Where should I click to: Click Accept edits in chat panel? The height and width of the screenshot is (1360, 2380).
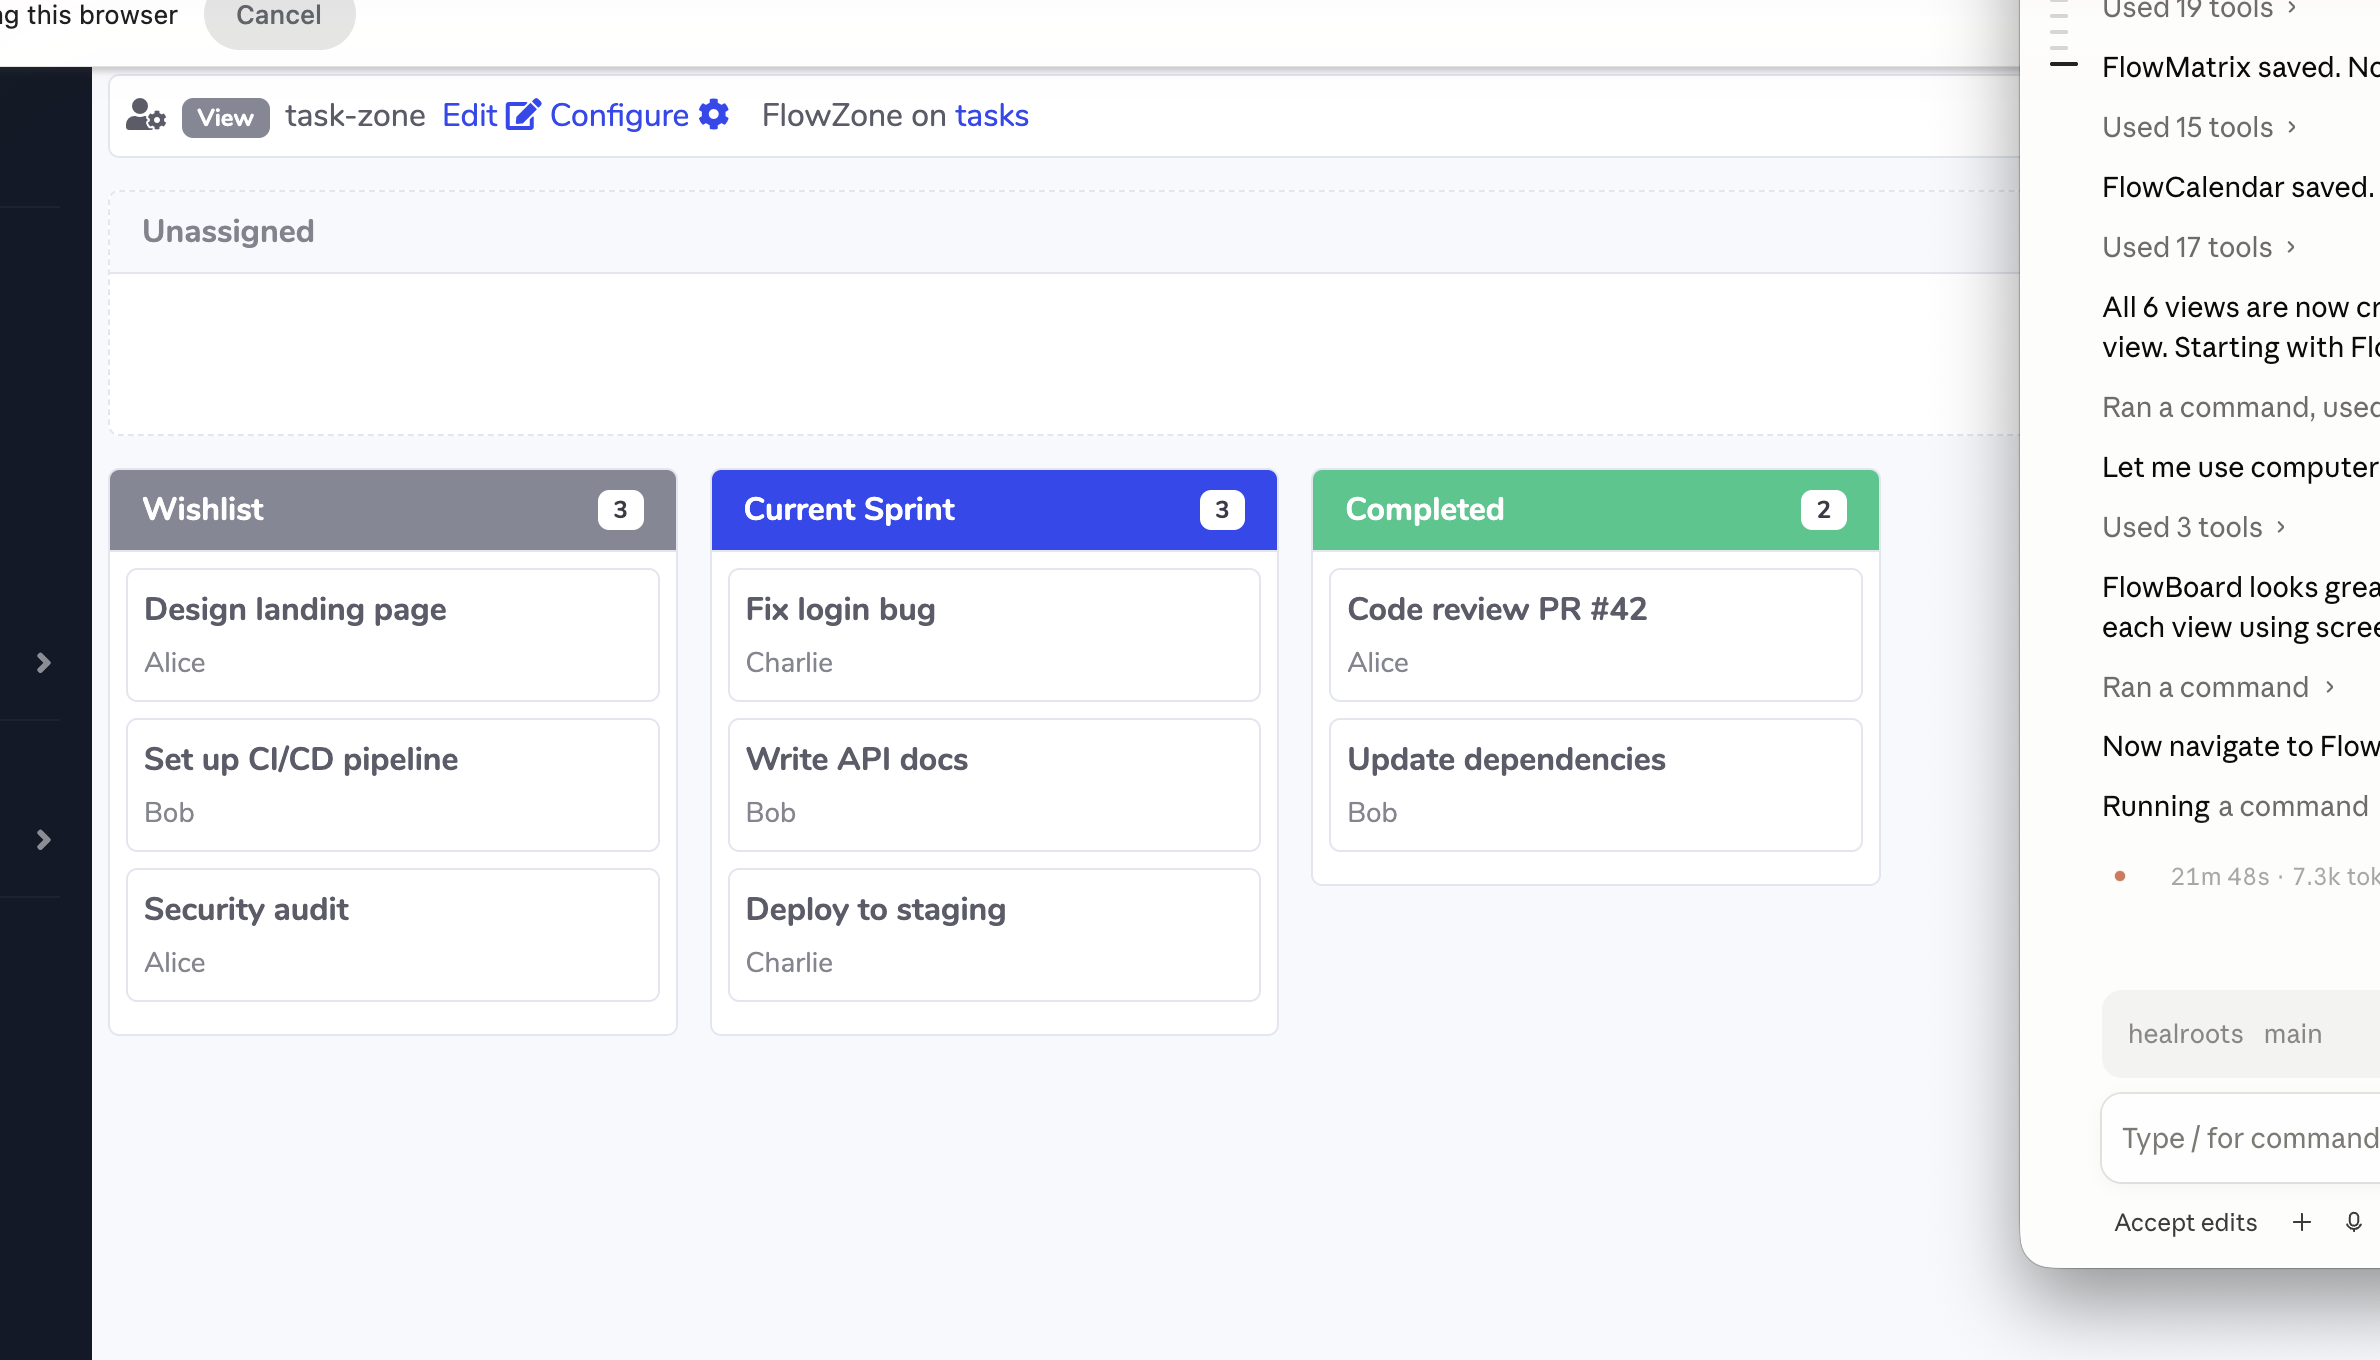coord(2185,1222)
